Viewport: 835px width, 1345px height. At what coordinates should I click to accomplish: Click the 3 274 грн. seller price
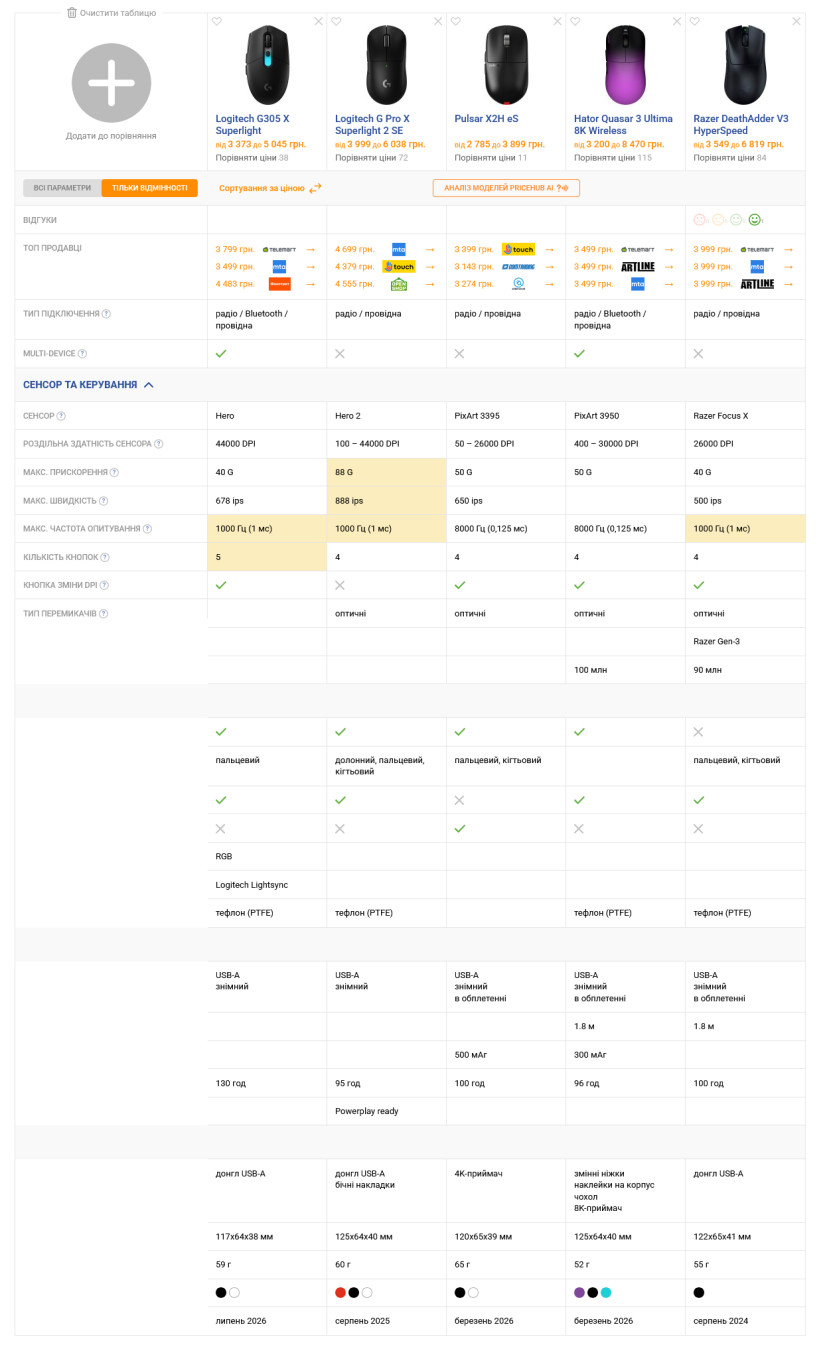tap(474, 284)
